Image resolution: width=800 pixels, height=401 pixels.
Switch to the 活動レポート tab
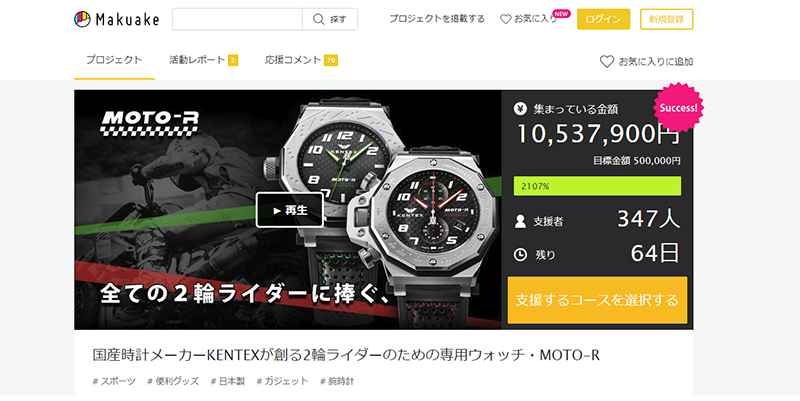click(204, 60)
